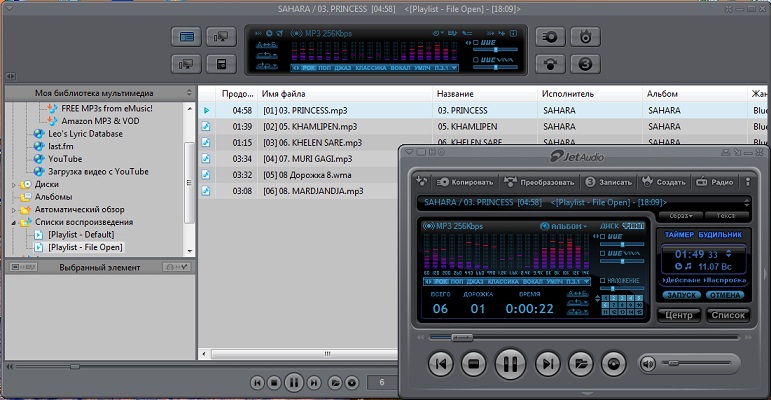The height and width of the screenshot is (400, 771).
Task: Open the Радио toolbar item
Action: (715, 182)
